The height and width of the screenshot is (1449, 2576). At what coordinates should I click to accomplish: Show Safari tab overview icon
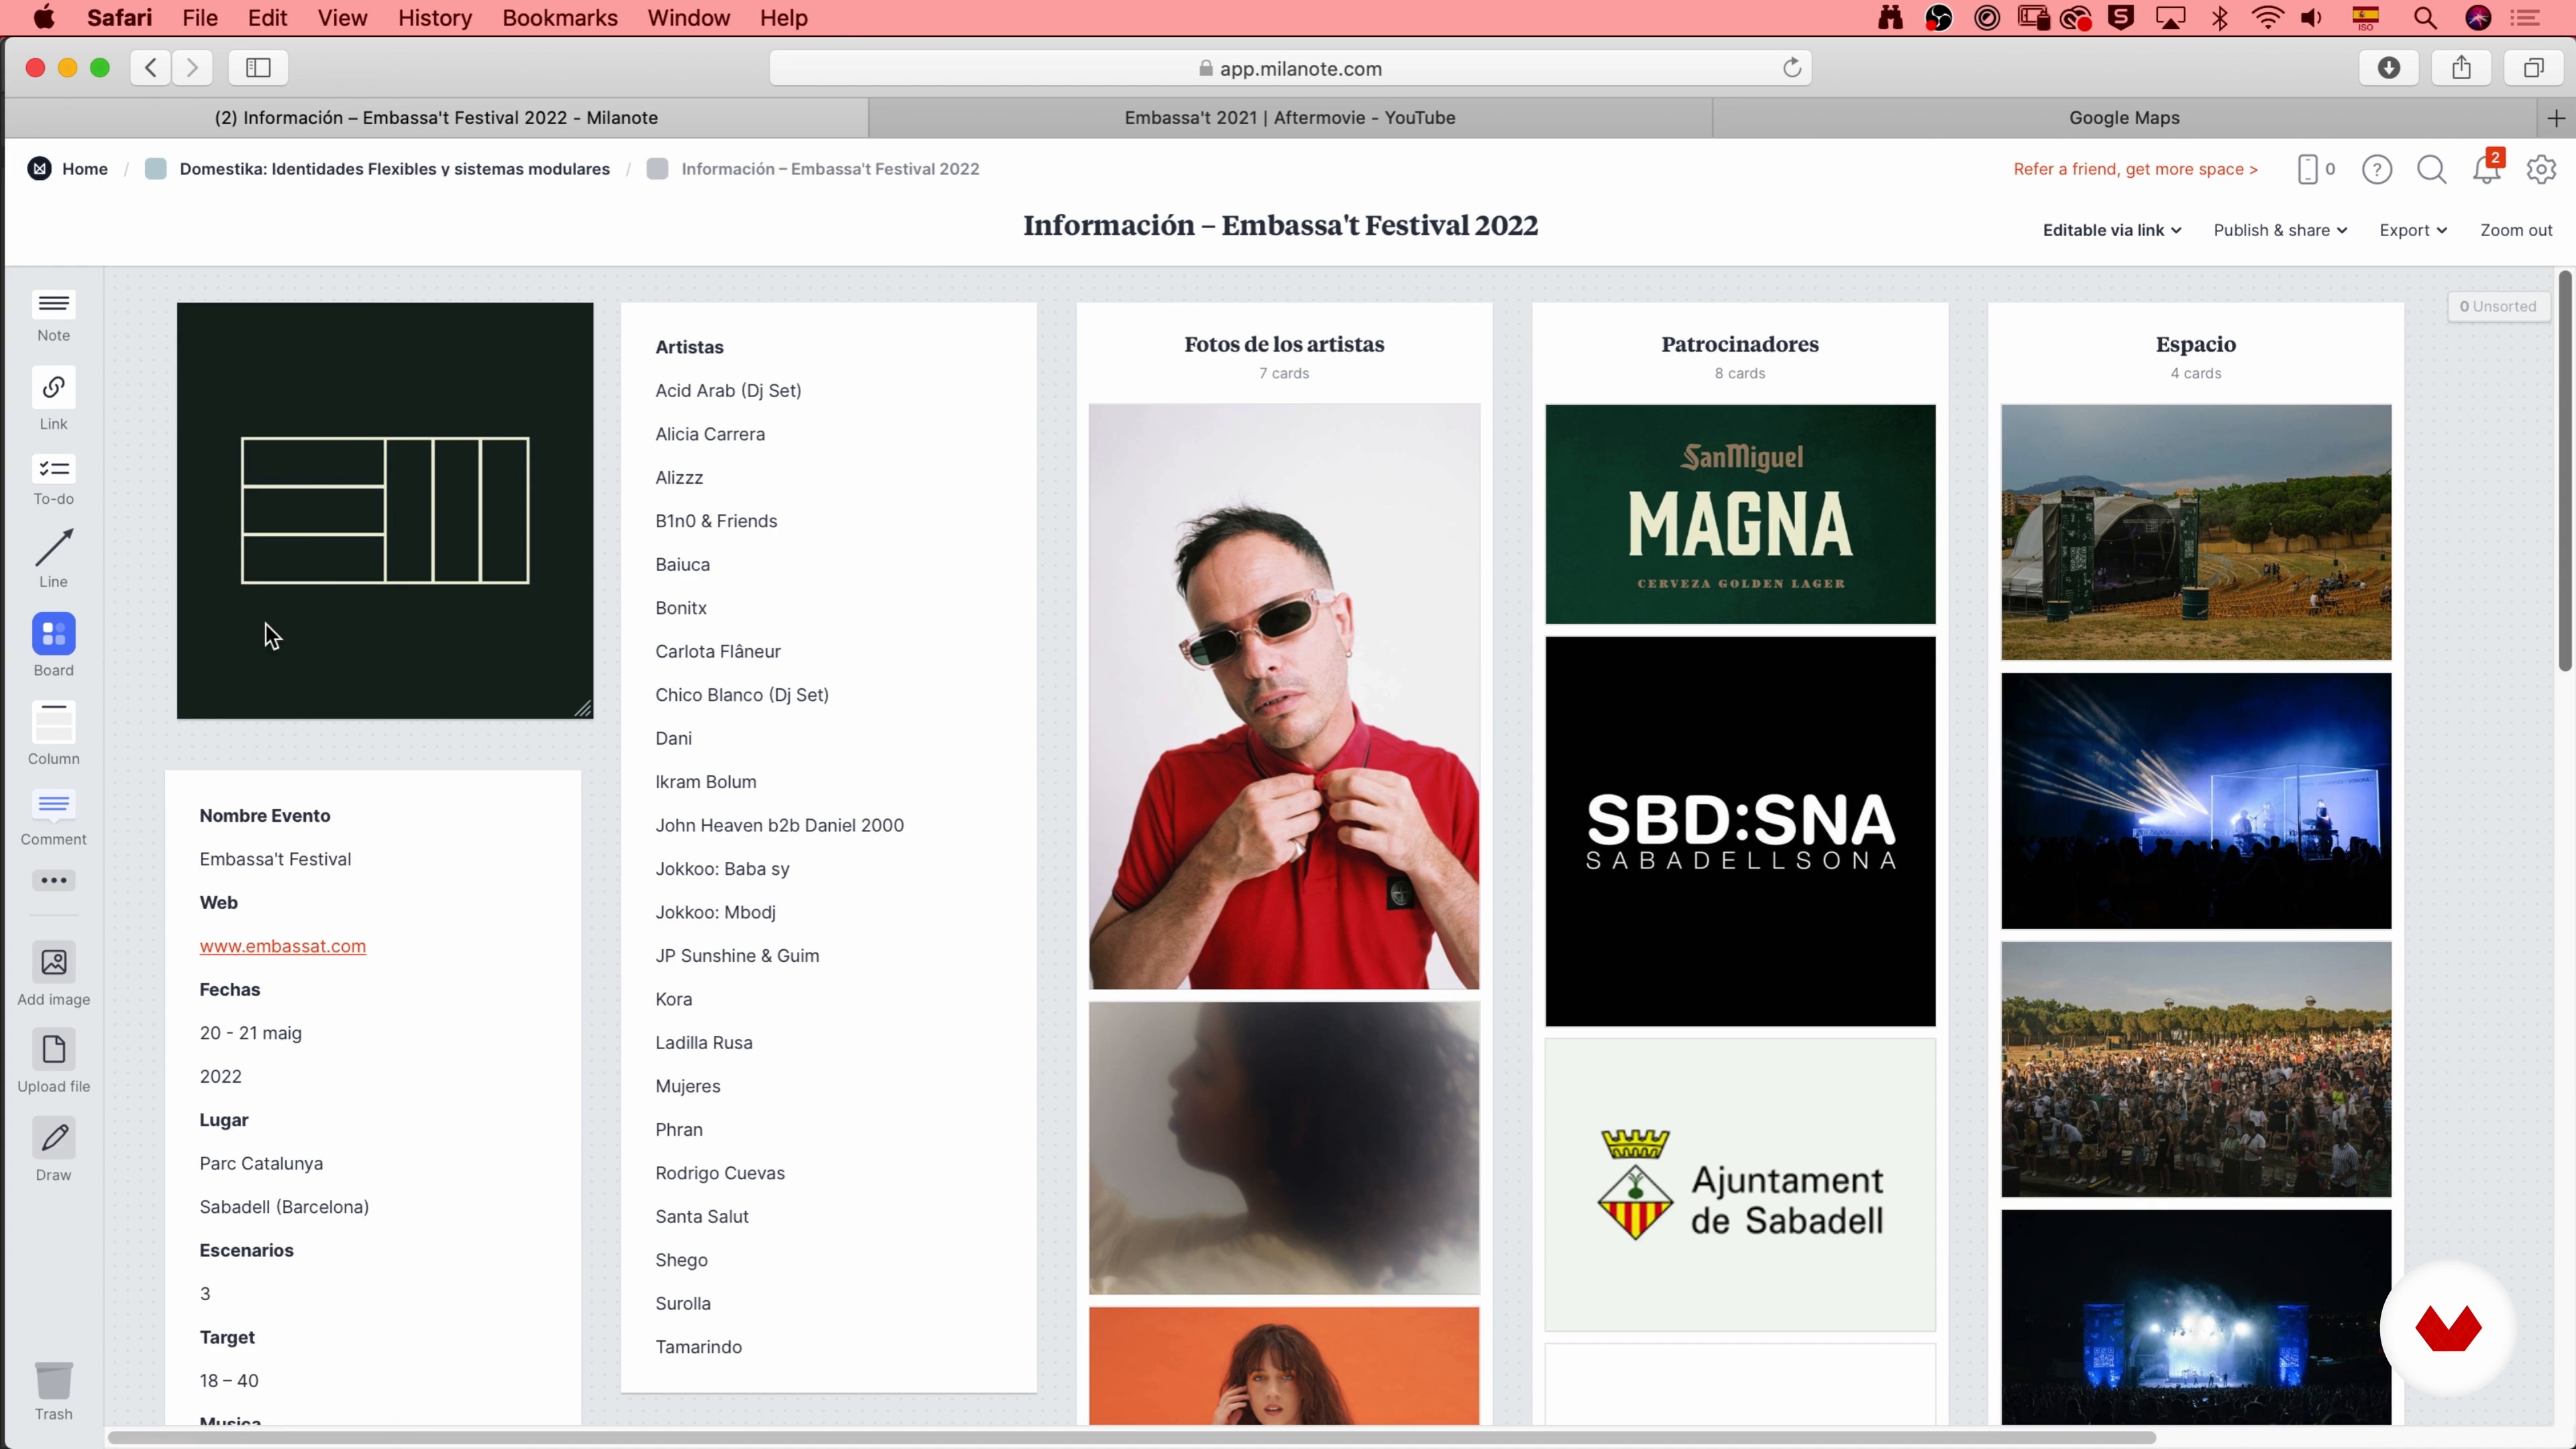(2534, 67)
